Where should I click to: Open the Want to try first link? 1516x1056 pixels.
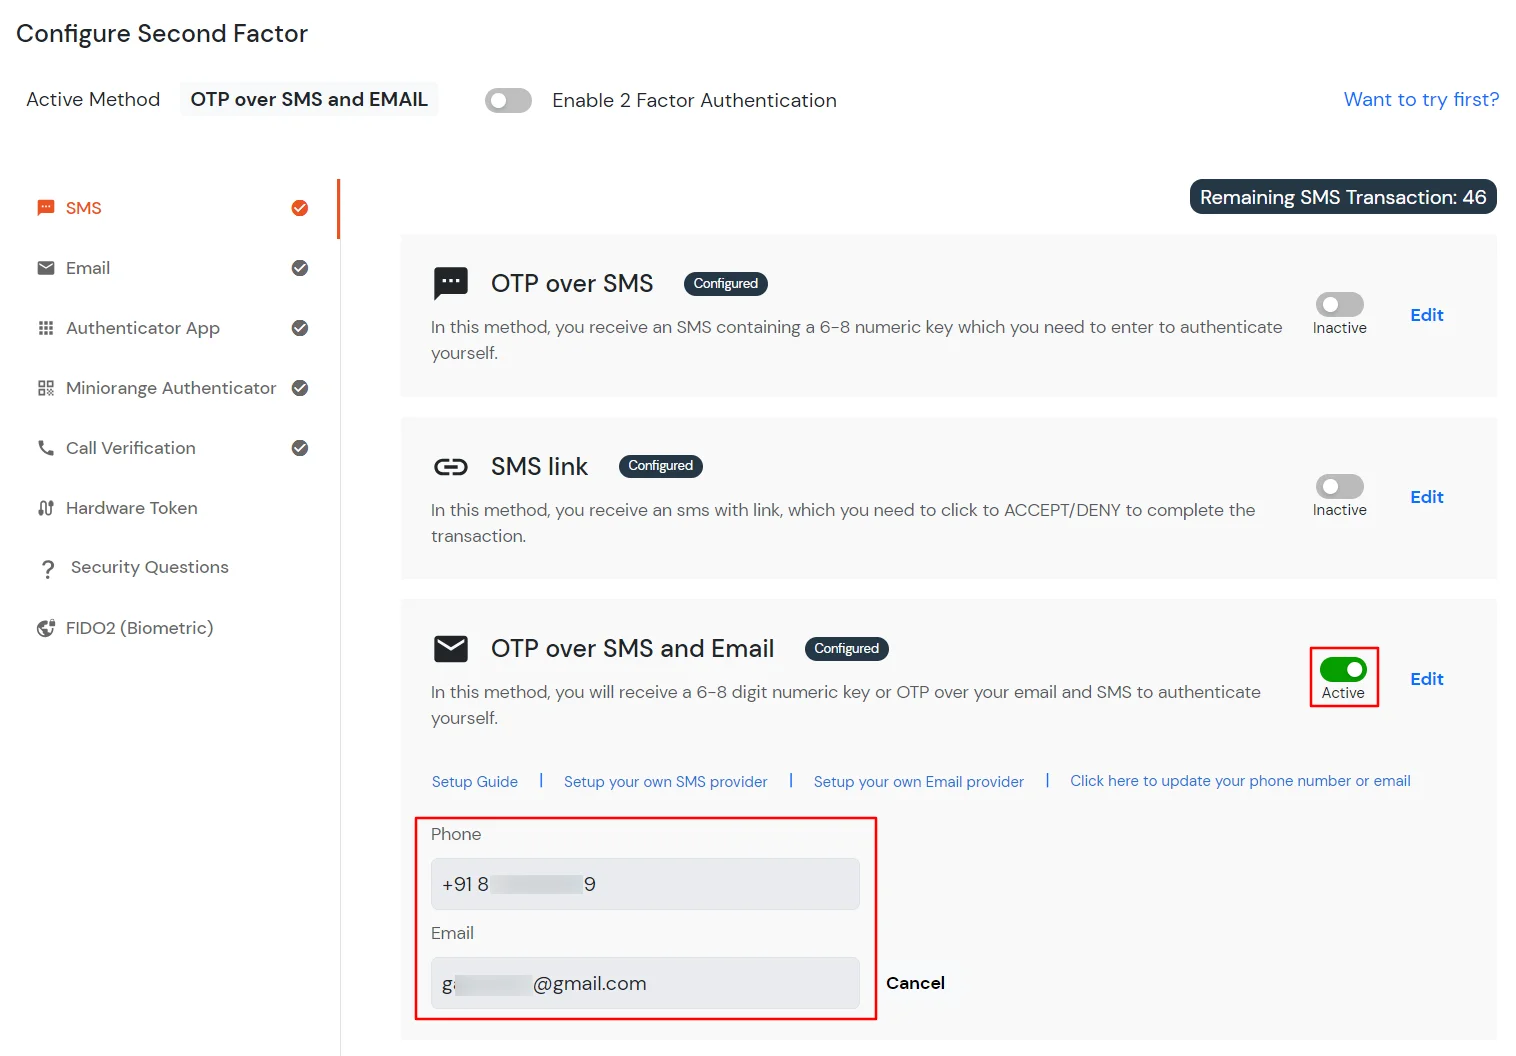[x=1420, y=100]
